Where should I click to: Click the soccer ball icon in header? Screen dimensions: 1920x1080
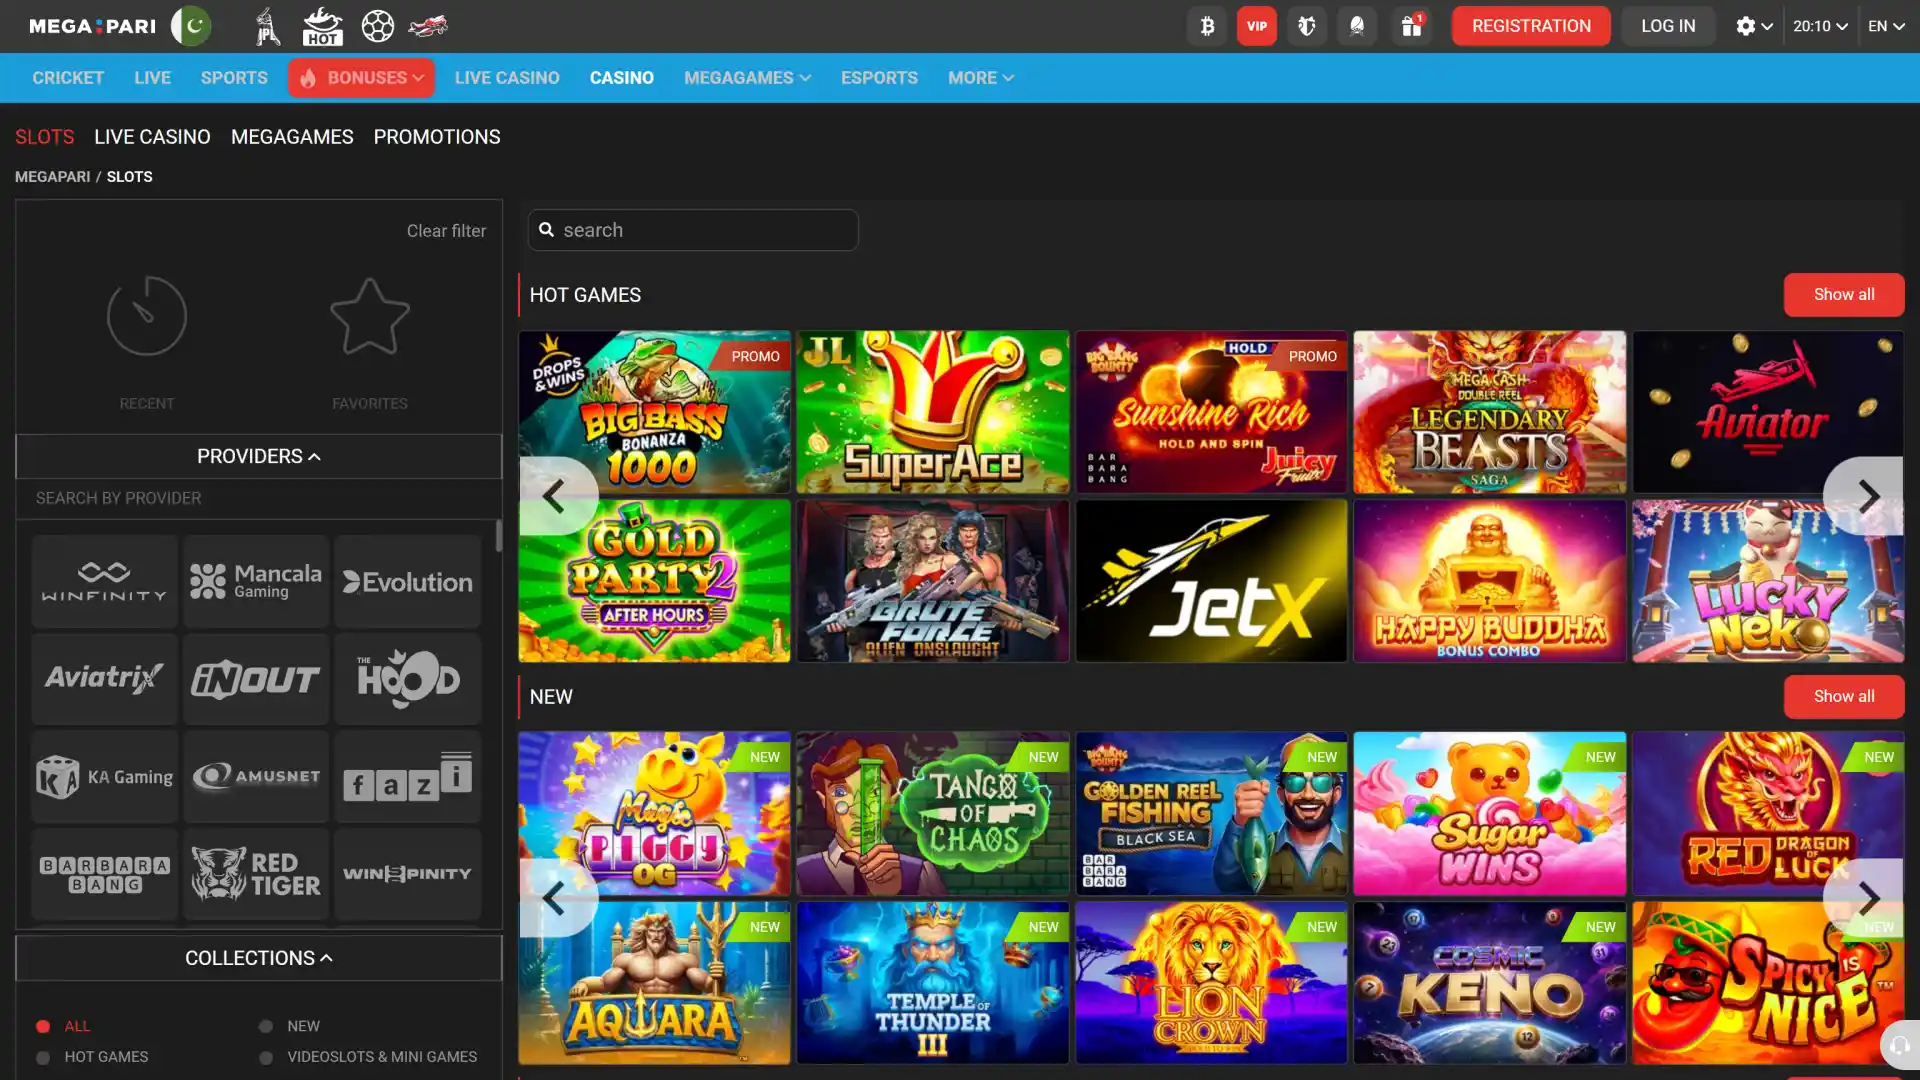pyautogui.click(x=377, y=26)
